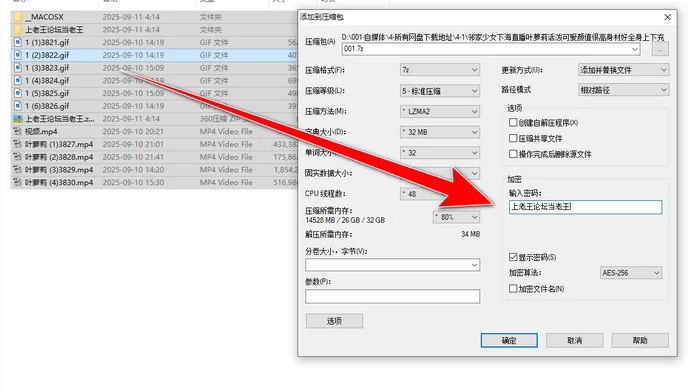Enable 压缩共享文件 checkbox
The width and height of the screenshot is (700, 392).
click(x=513, y=138)
